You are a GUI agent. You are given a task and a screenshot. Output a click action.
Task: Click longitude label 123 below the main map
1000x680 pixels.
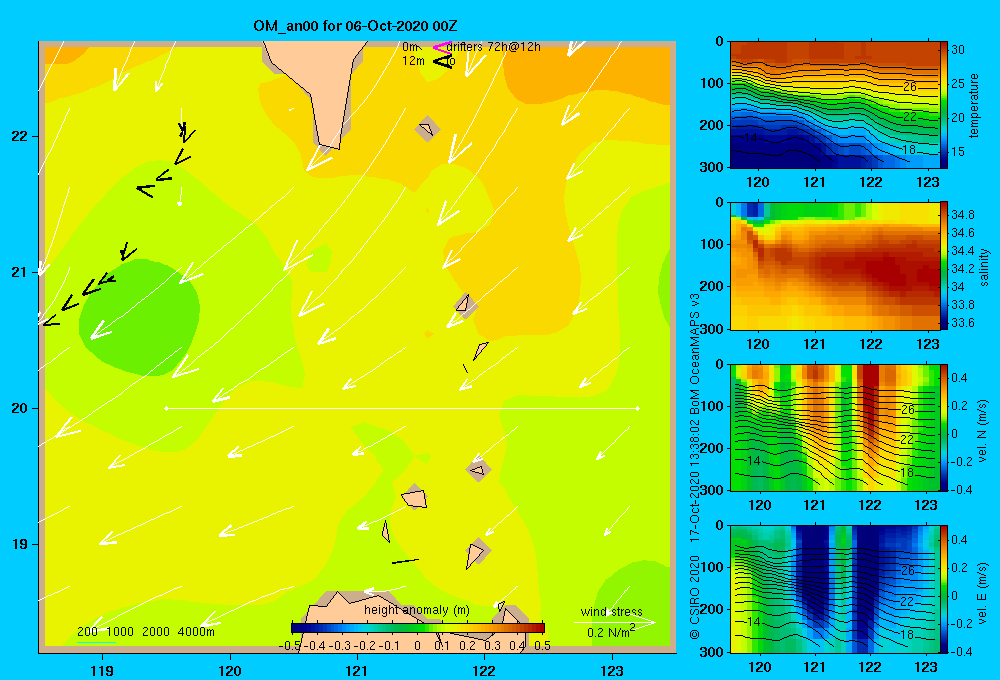(x=612, y=670)
